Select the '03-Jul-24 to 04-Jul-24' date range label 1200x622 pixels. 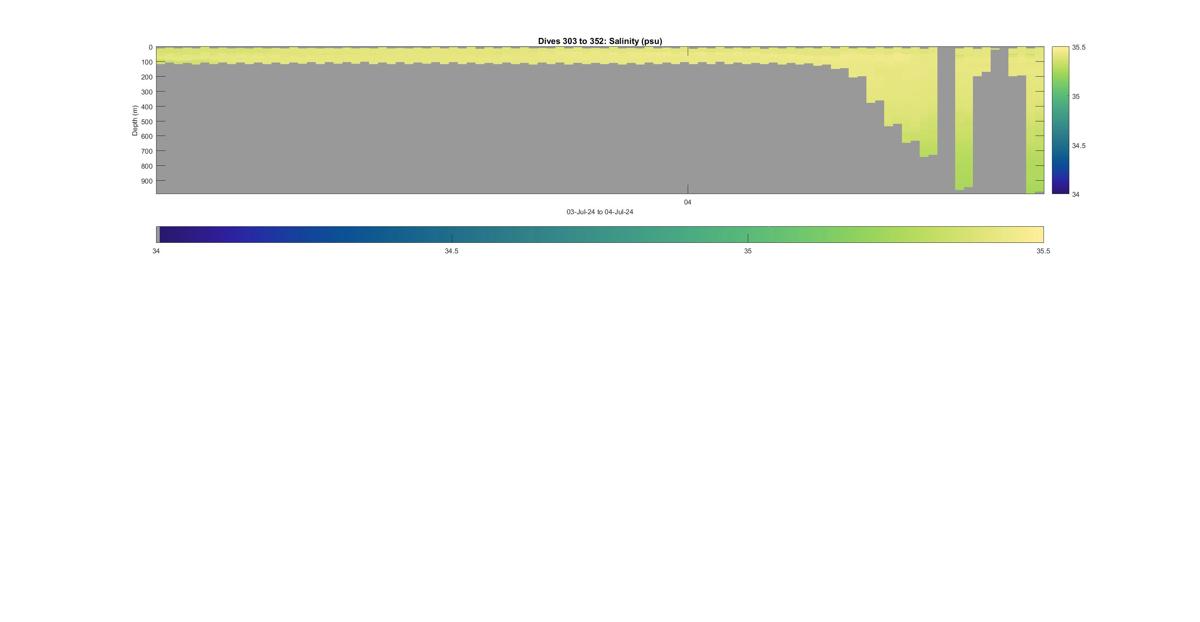pyautogui.click(x=600, y=212)
